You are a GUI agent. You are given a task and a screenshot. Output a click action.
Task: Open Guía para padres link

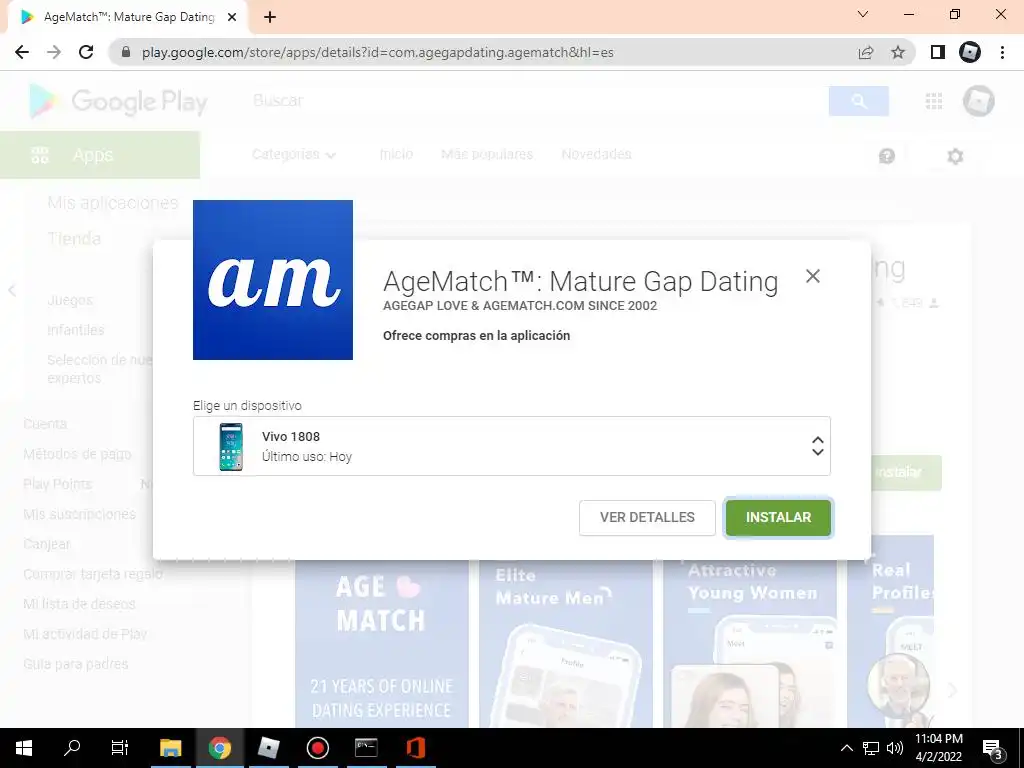(75, 664)
